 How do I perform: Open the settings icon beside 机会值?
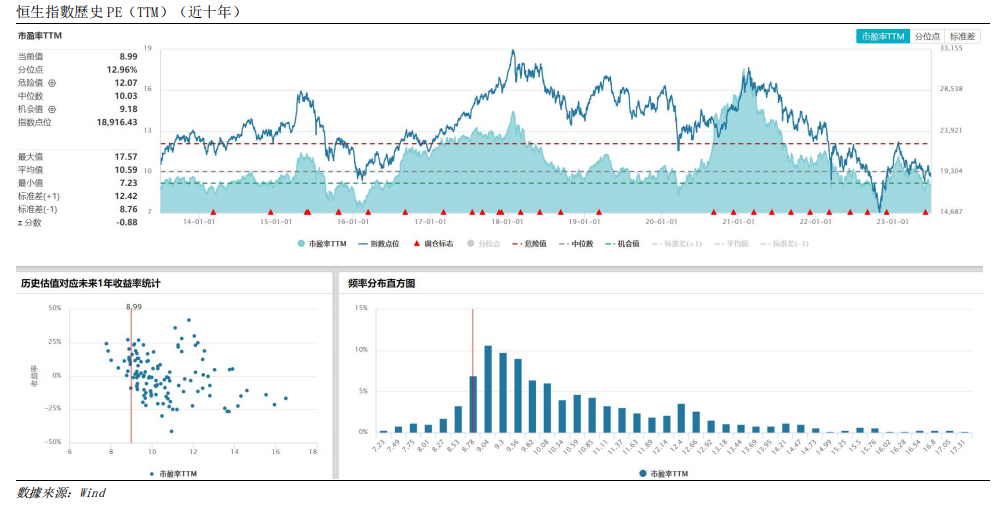click(52, 109)
